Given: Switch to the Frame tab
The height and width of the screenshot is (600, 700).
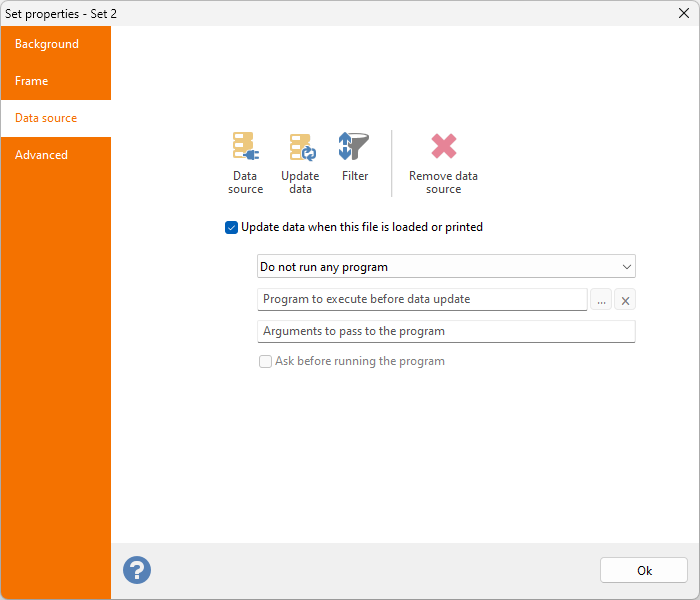Looking at the screenshot, I should [56, 81].
